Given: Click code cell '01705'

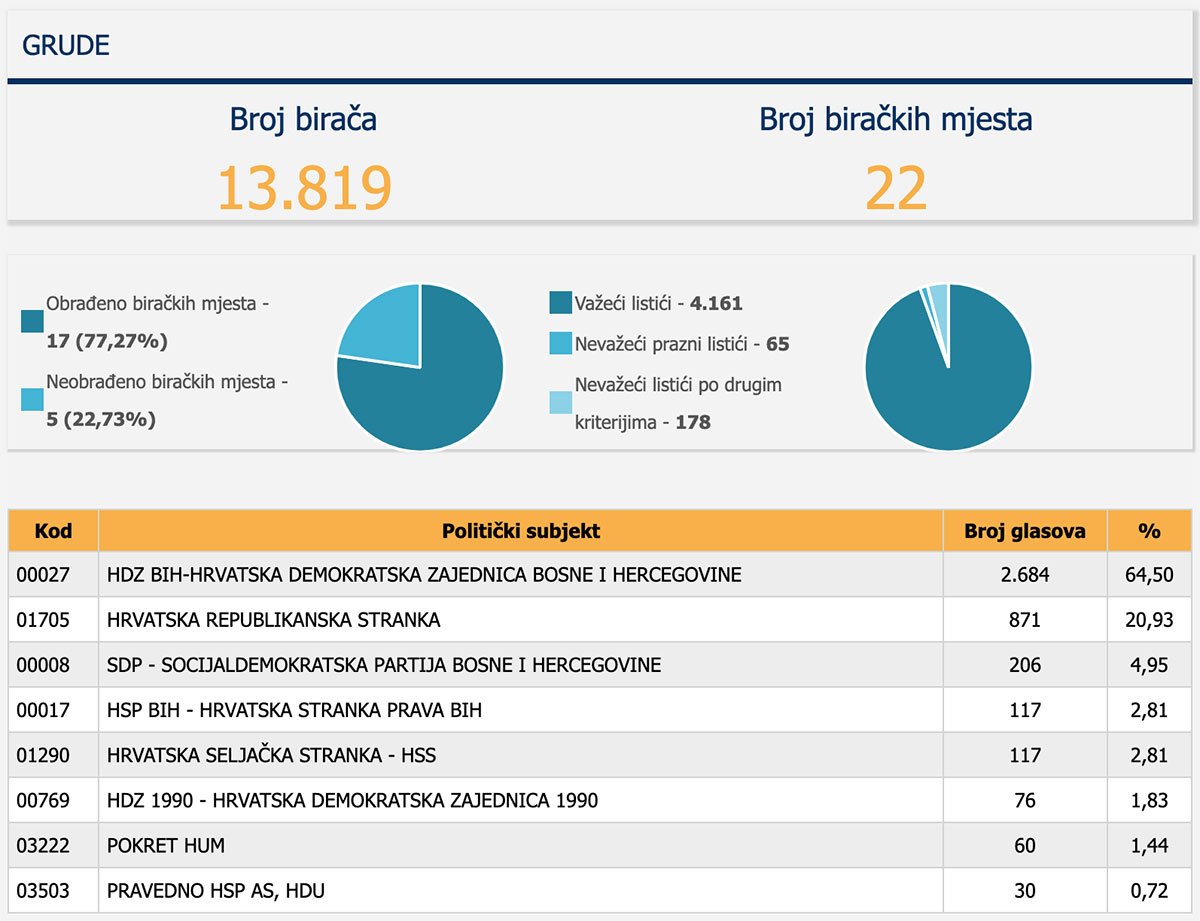Looking at the screenshot, I should point(53,620).
